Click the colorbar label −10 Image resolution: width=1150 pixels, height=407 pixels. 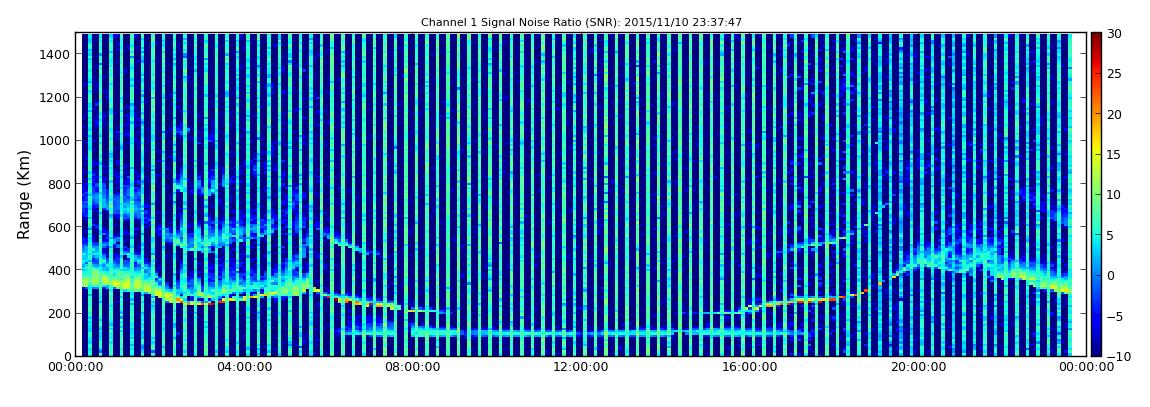coord(1118,356)
